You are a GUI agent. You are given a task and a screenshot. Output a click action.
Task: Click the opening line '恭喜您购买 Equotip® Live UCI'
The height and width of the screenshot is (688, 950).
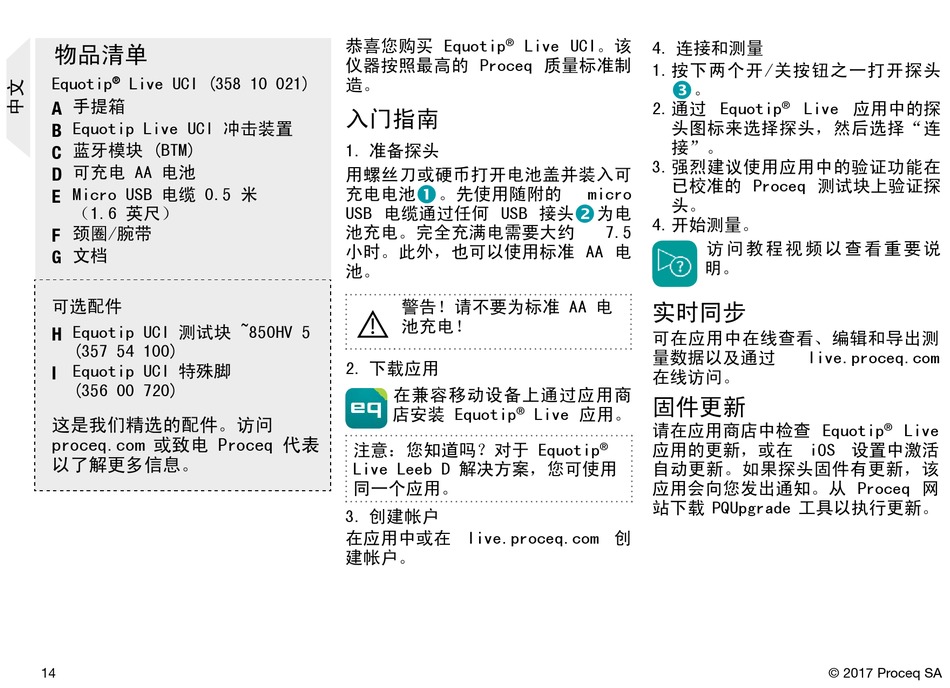(470, 47)
